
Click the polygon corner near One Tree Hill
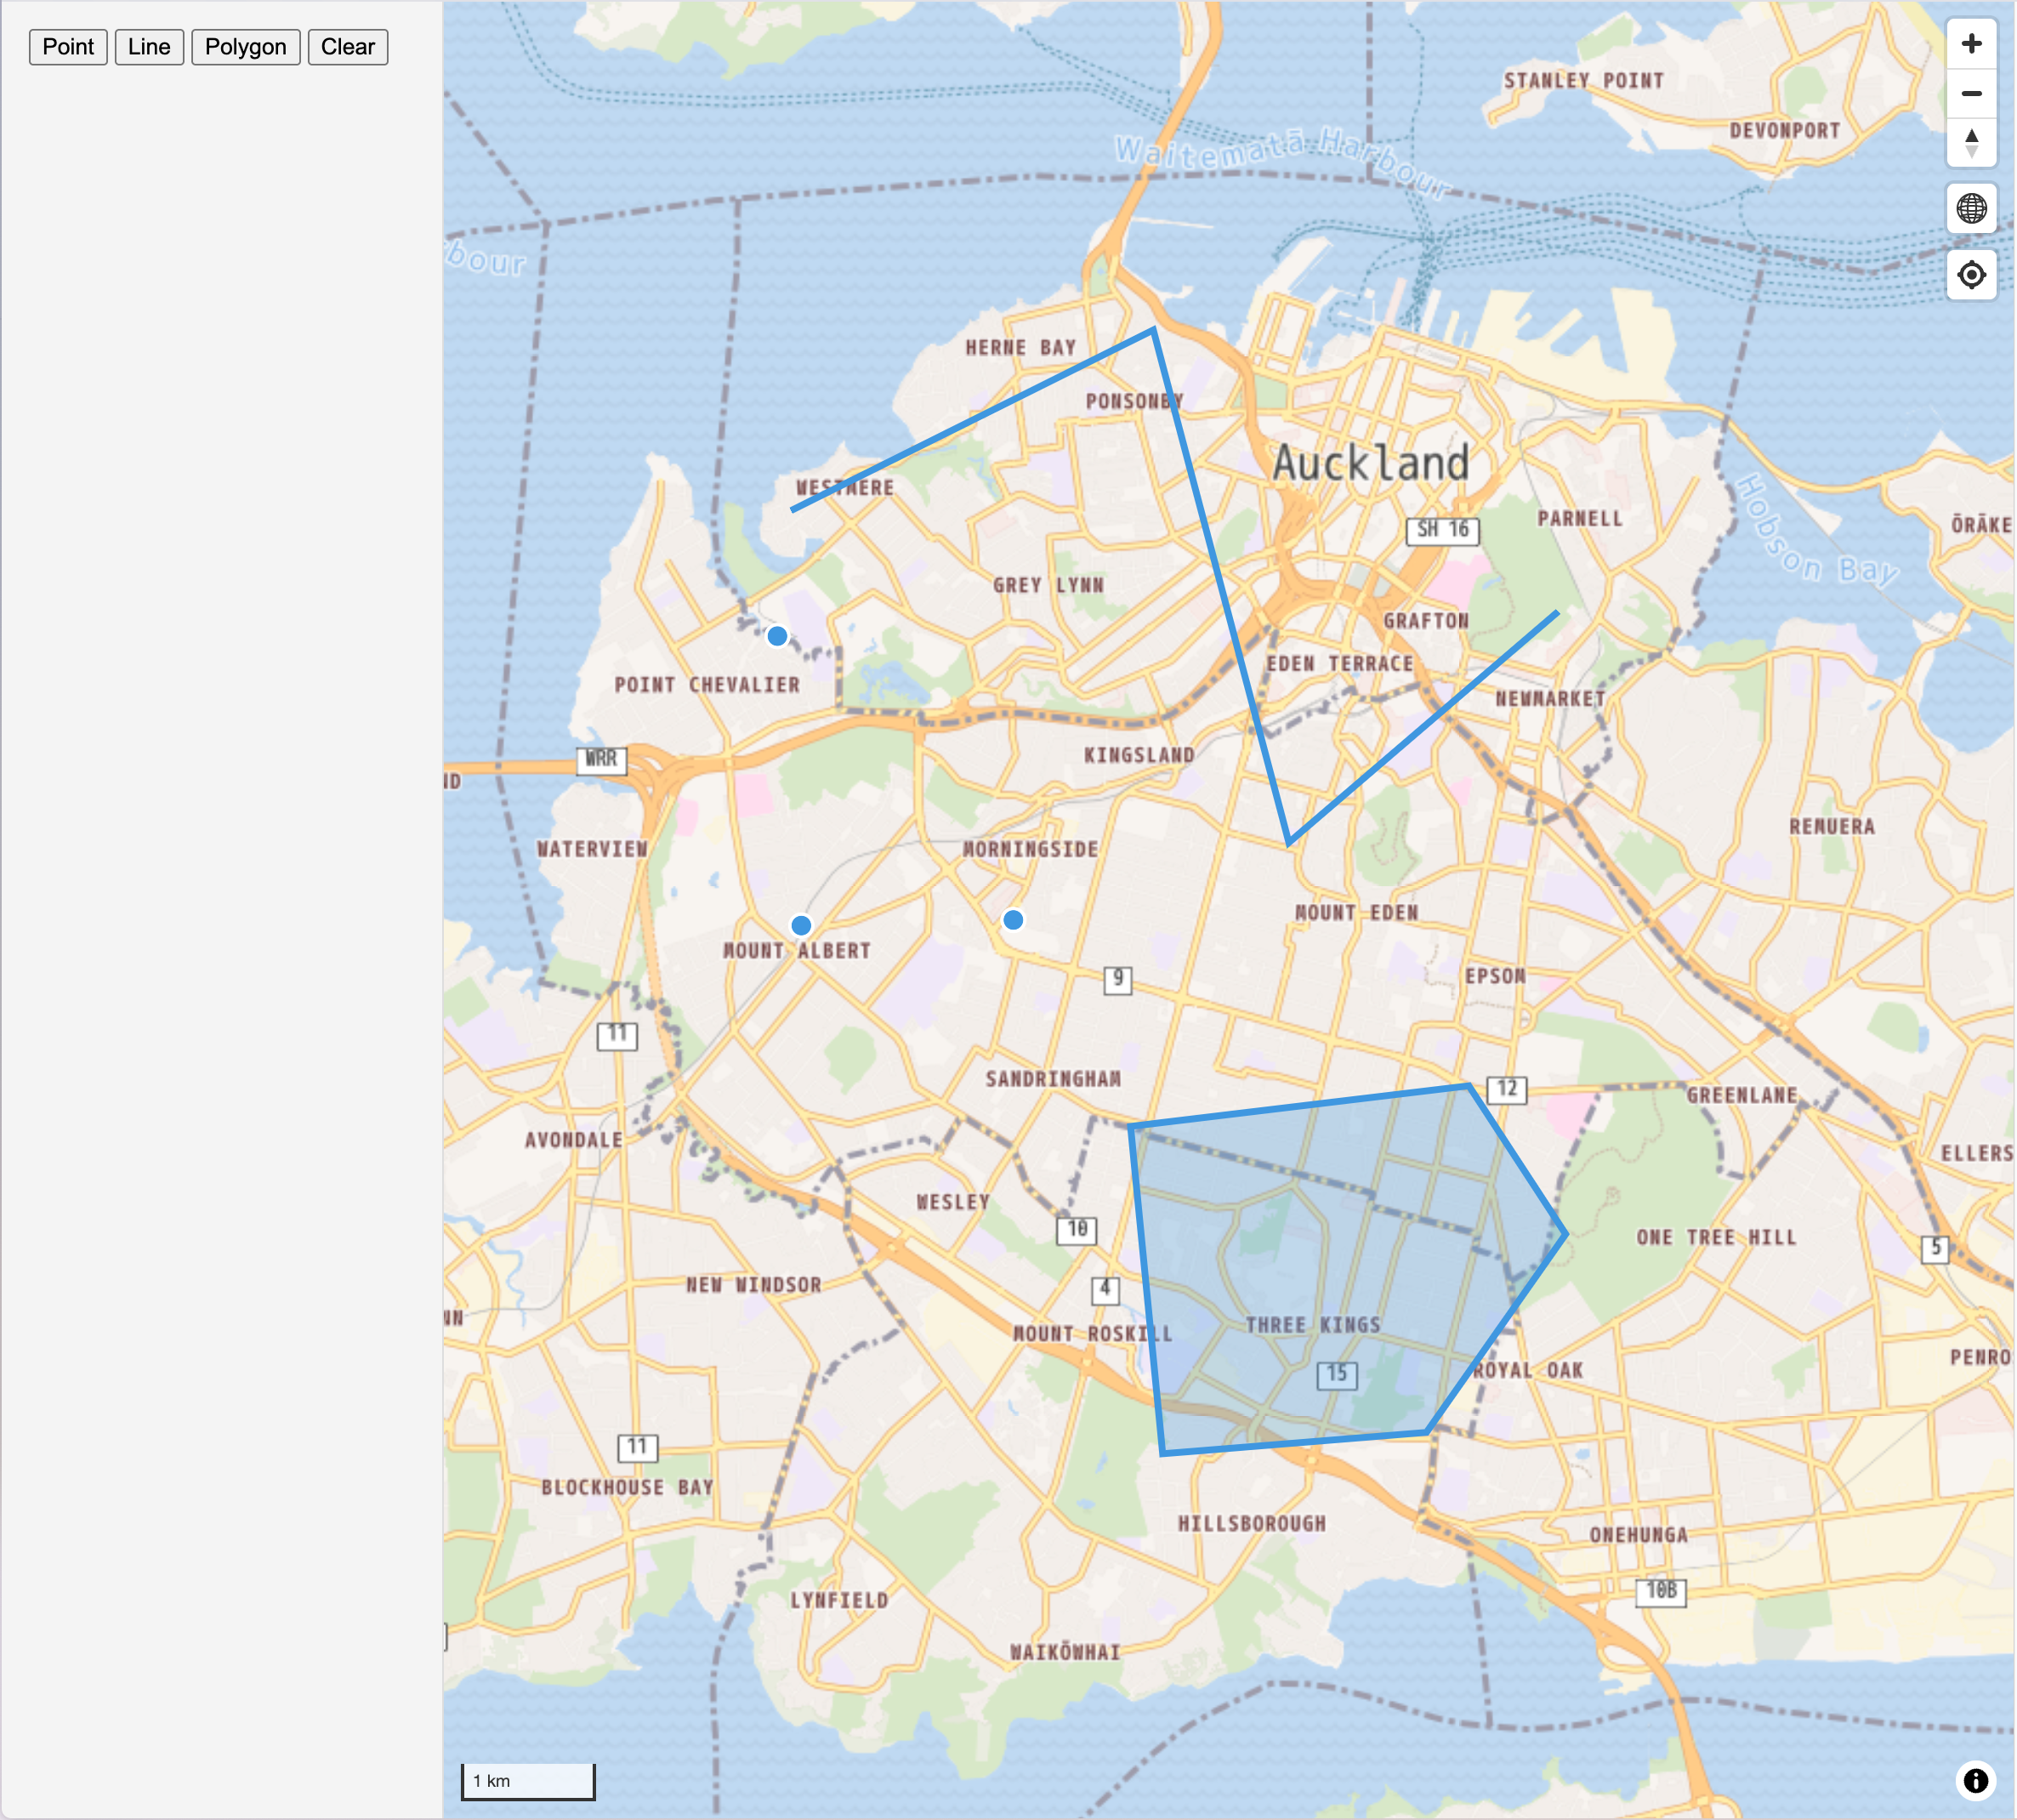[1565, 1235]
